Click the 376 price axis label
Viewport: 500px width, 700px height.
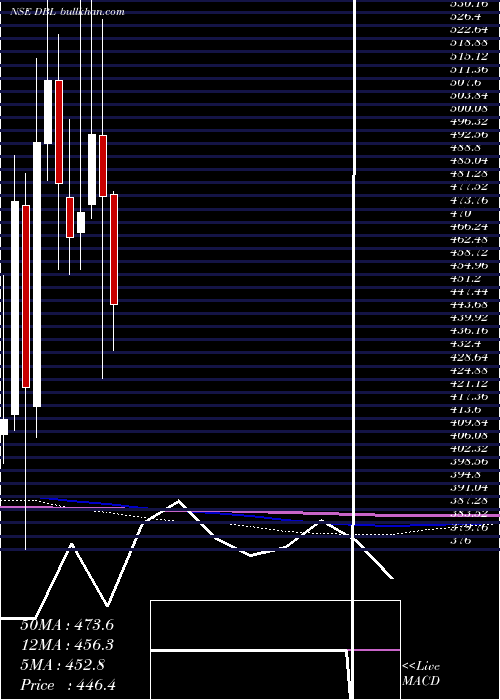pos(462,541)
